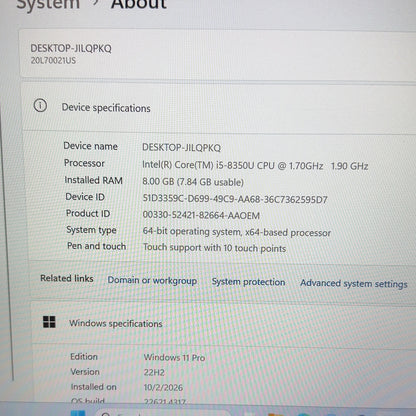Select model number 20L70021US
Screen dimensions: 416x416
[53, 61]
